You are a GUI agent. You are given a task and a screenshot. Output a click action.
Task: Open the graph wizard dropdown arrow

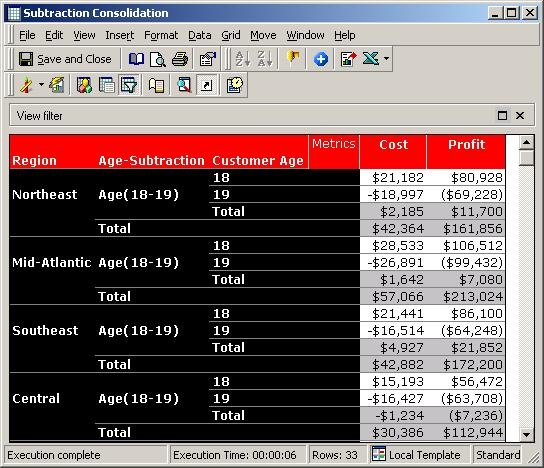41,85
